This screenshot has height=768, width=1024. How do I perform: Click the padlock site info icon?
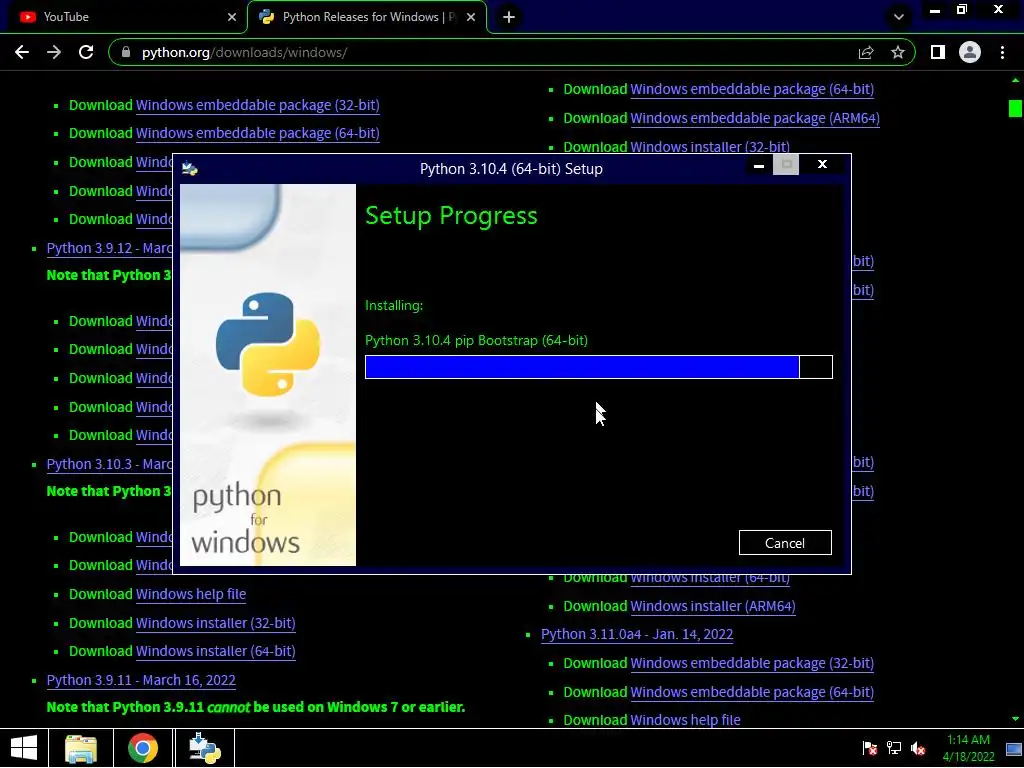tap(126, 52)
